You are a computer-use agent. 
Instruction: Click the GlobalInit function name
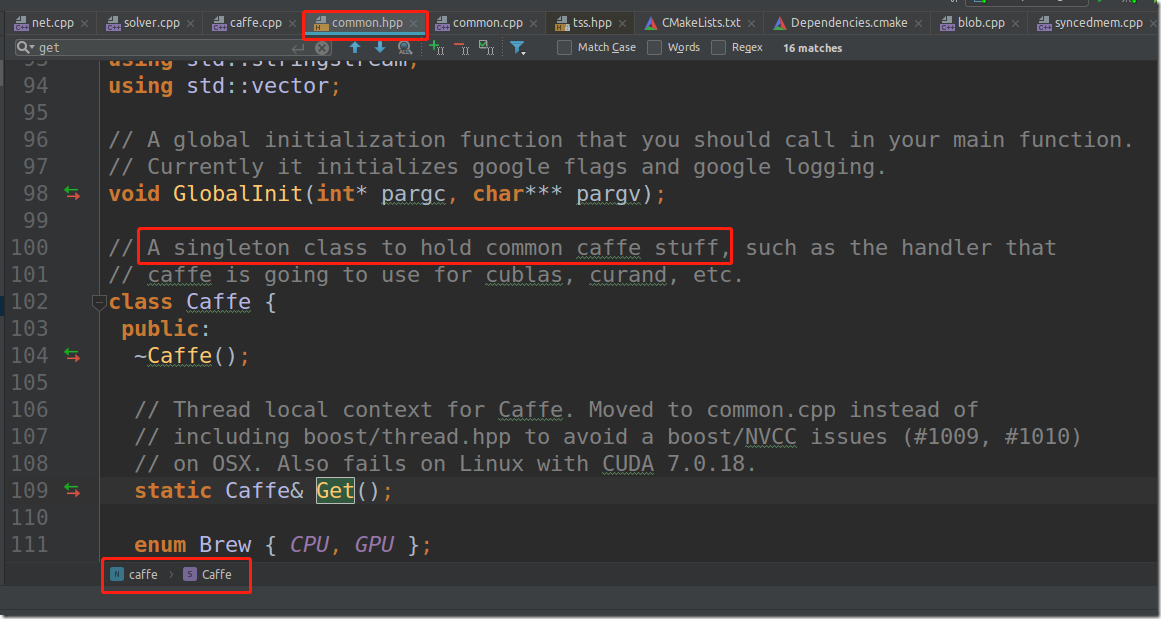[x=238, y=193]
